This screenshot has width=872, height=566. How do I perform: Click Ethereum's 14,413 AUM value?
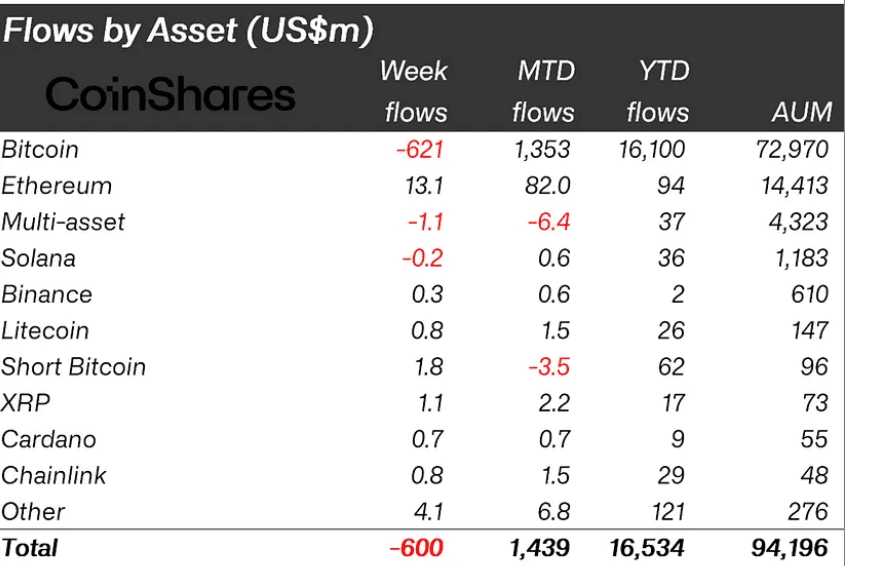(795, 186)
